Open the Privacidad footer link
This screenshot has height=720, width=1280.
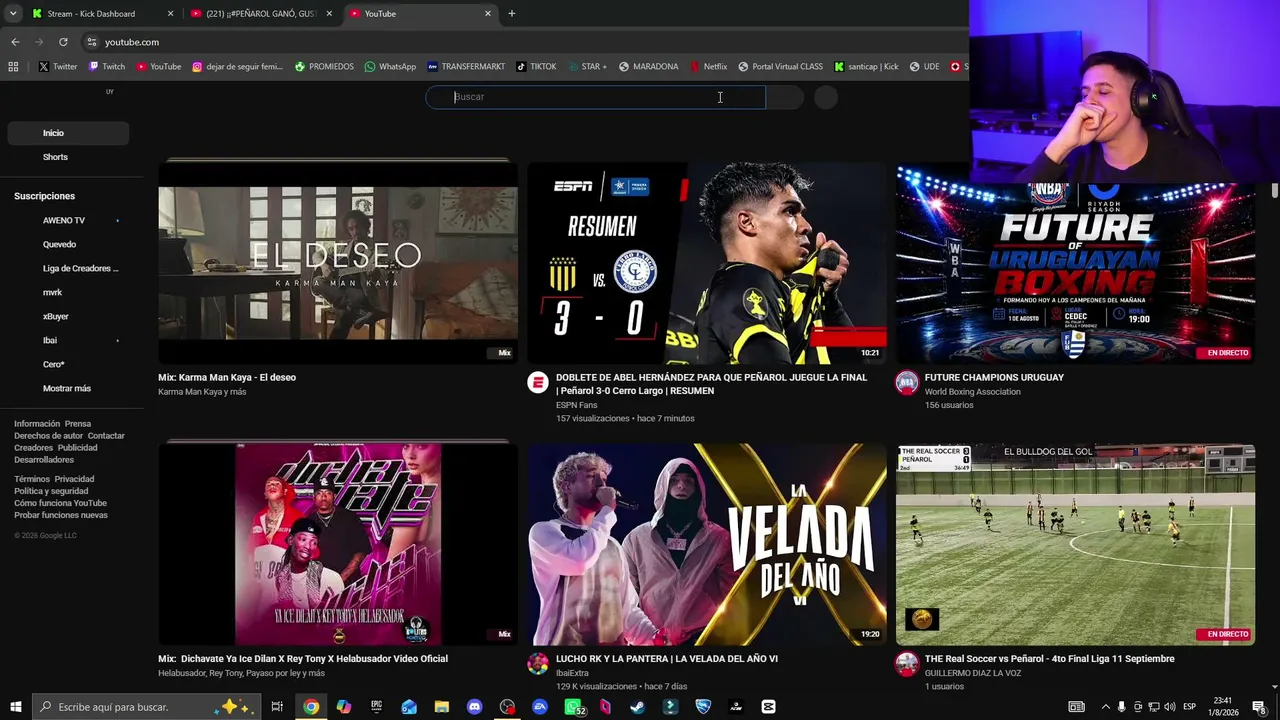point(74,479)
